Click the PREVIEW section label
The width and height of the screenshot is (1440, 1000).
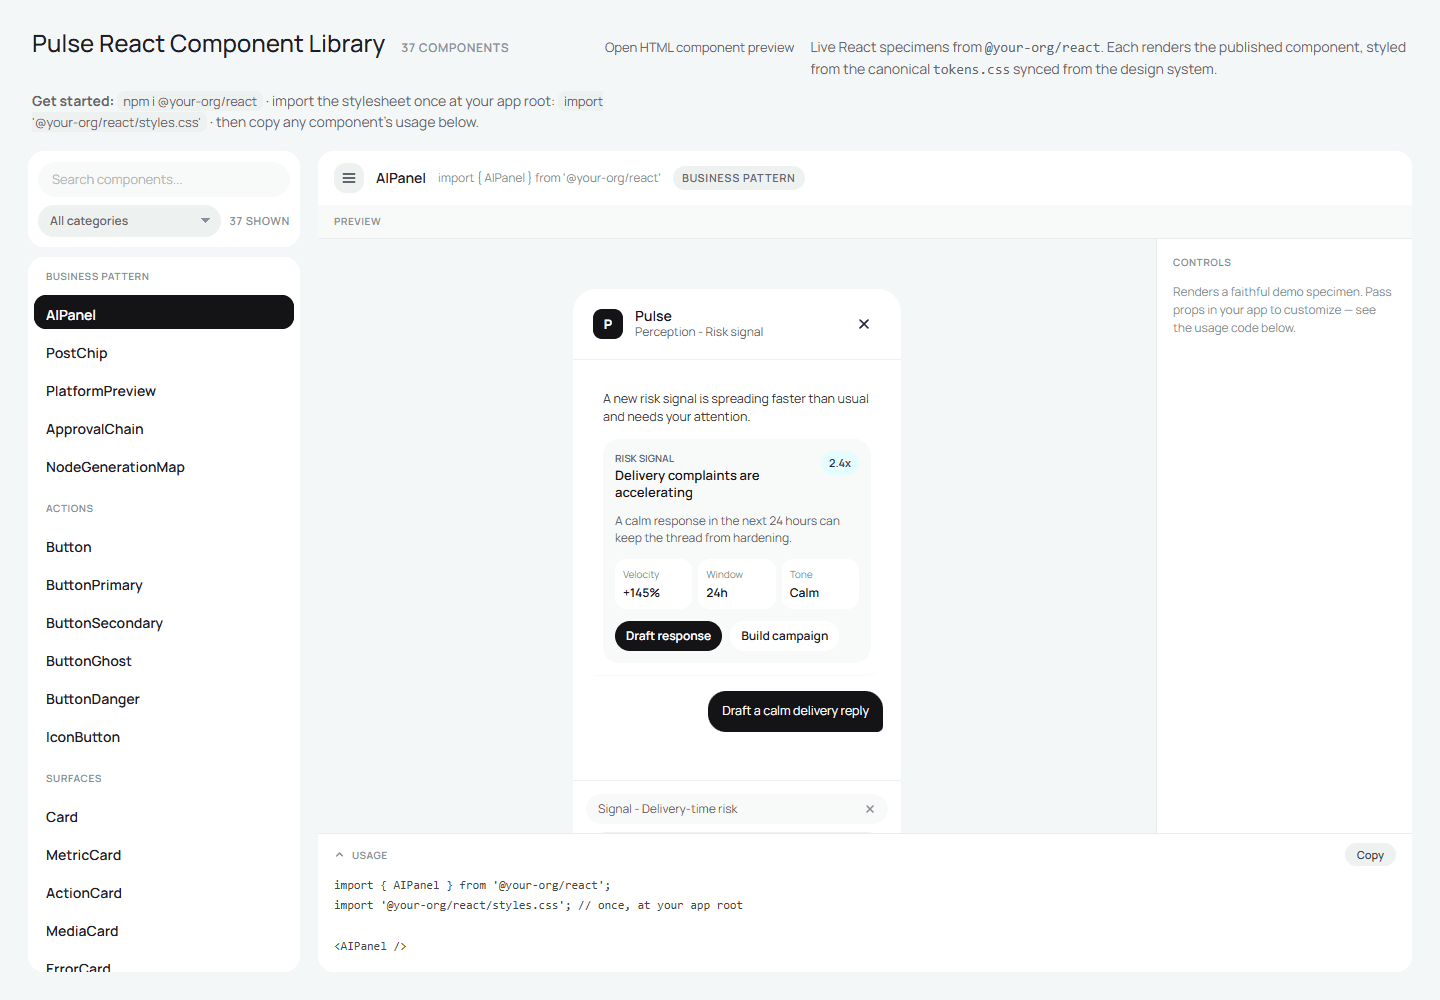tap(357, 222)
